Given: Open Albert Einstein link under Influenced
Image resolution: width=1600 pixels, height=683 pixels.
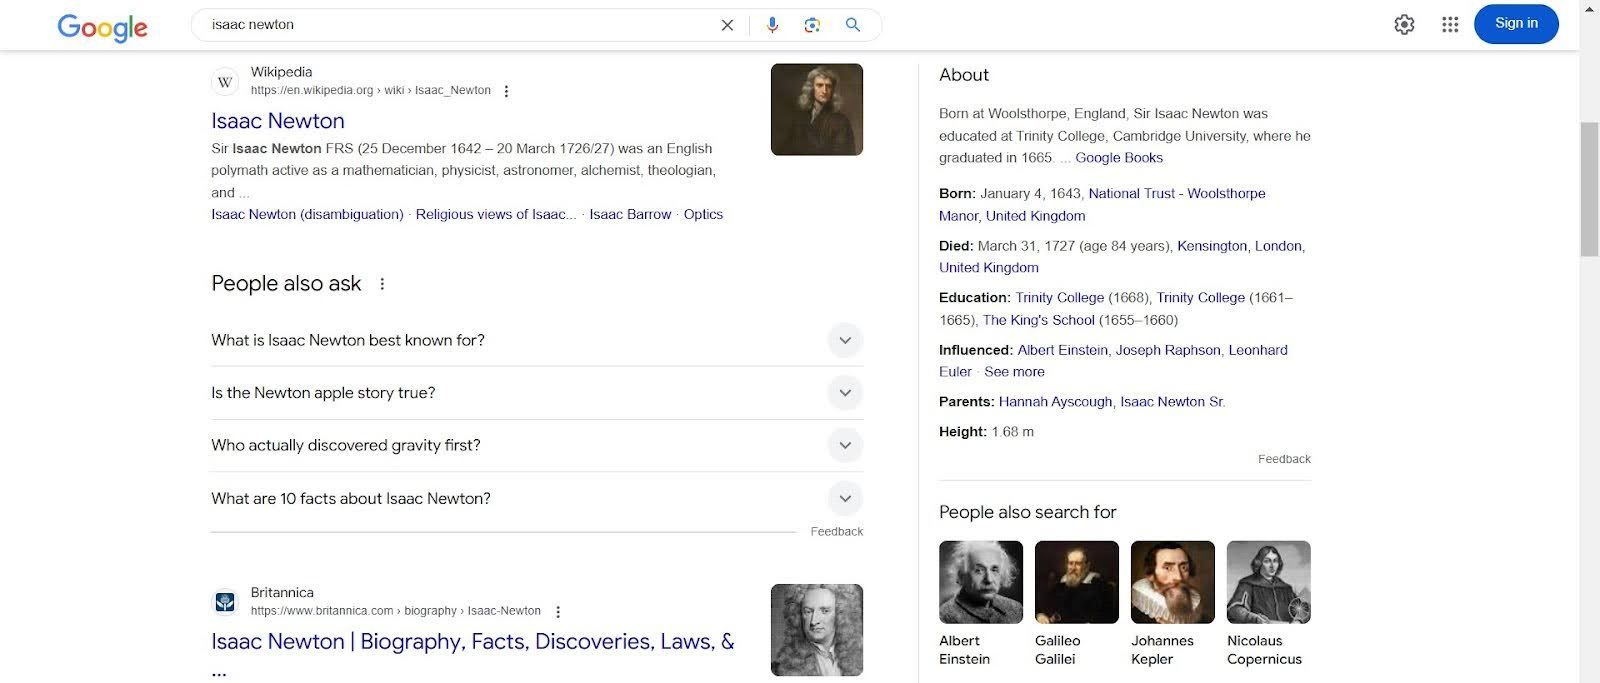Looking at the screenshot, I should click(1062, 350).
